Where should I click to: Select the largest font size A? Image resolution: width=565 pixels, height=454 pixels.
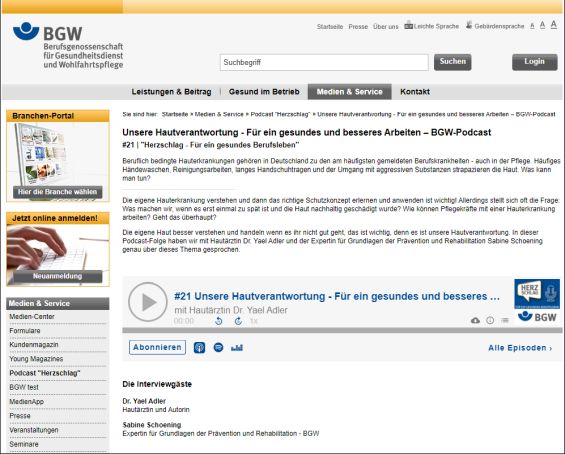[554, 25]
